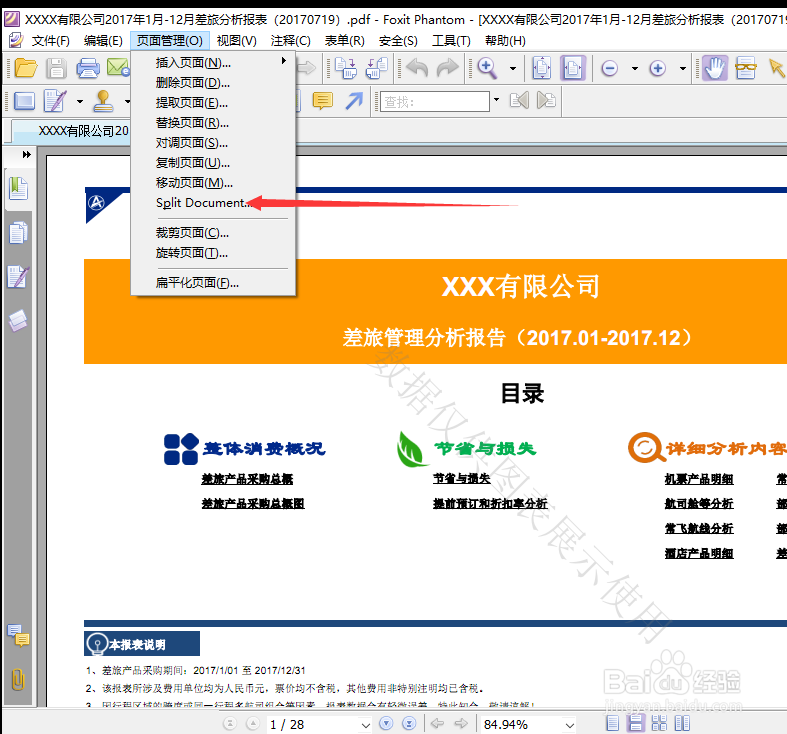Open the 节省与损失 link
This screenshot has height=734, width=787.
[462, 479]
